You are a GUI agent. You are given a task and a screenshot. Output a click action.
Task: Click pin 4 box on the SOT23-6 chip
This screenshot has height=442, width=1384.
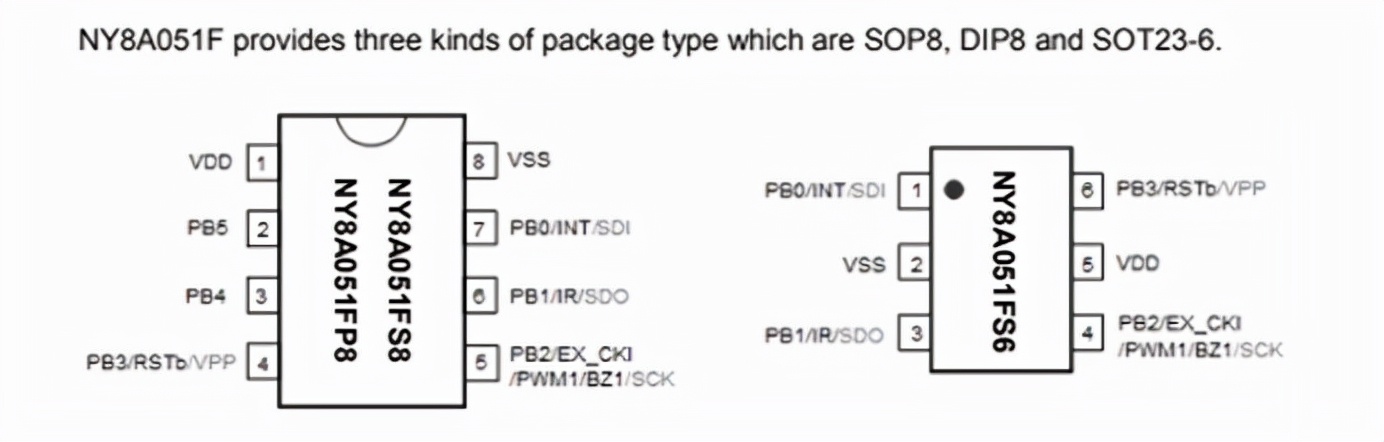pyautogui.click(x=1088, y=334)
